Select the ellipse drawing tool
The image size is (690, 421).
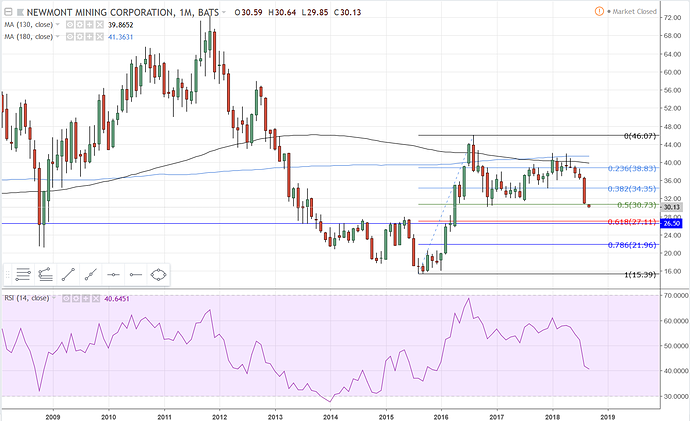[159, 273]
